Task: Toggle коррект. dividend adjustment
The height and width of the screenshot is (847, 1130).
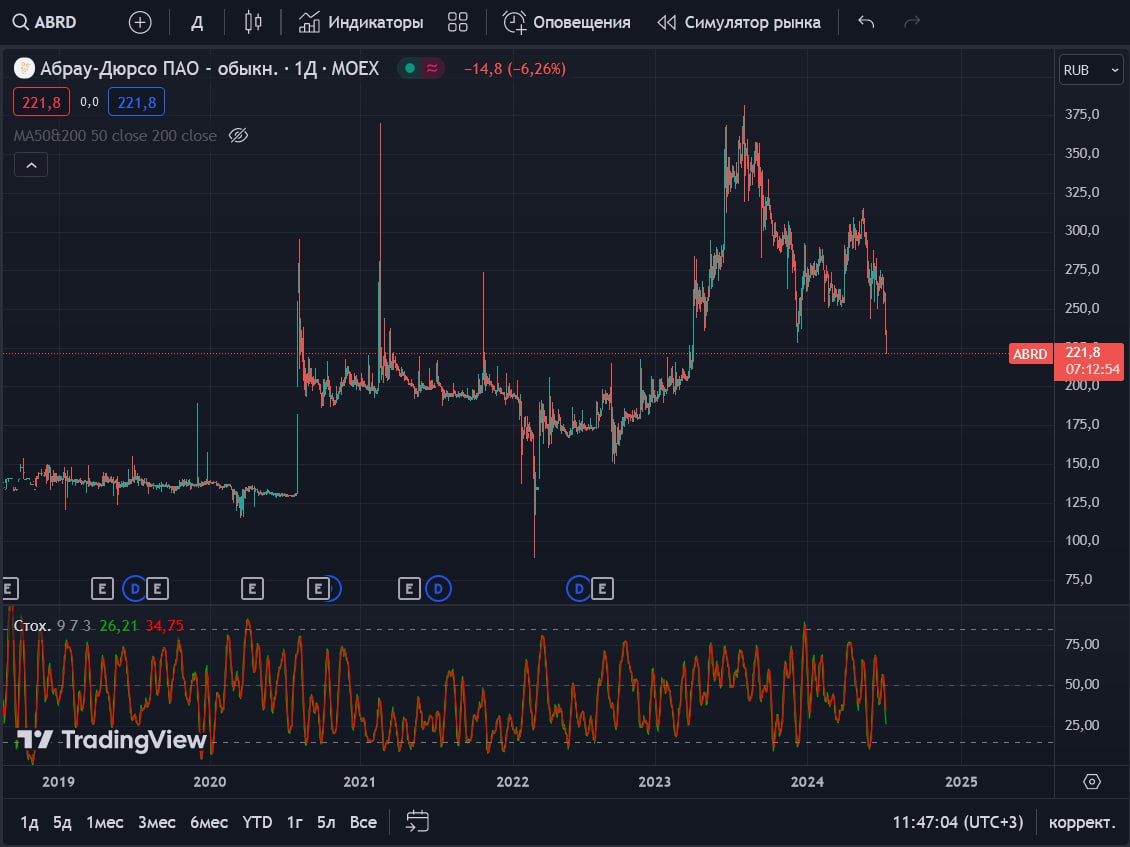Action: click(x=1082, y=822)
